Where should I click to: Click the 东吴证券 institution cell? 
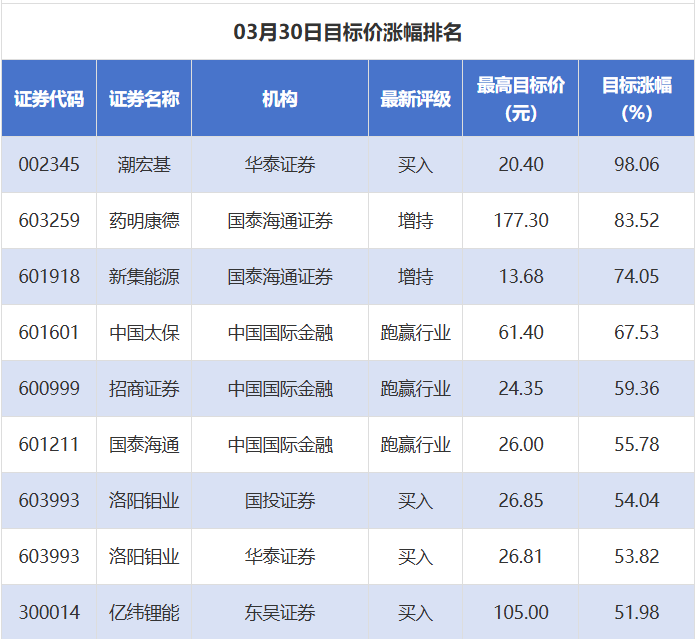click(x=280, y=612)
